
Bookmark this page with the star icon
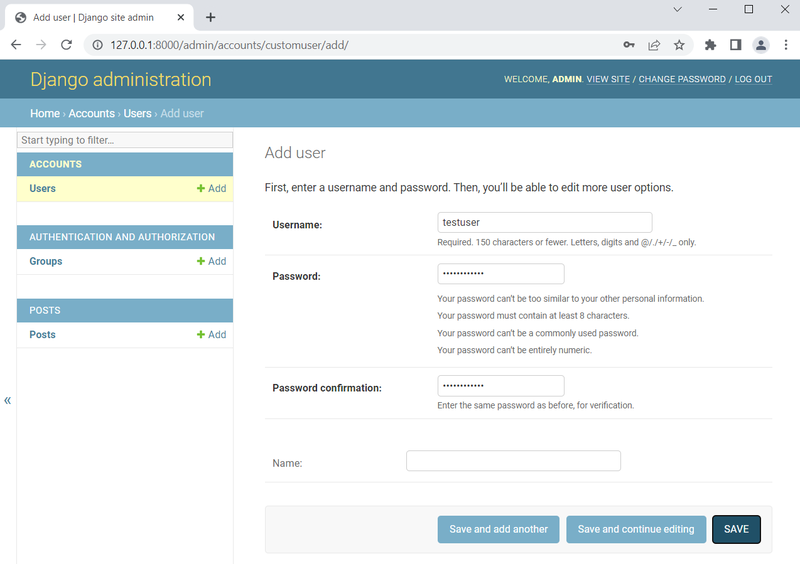coord(679,45)
